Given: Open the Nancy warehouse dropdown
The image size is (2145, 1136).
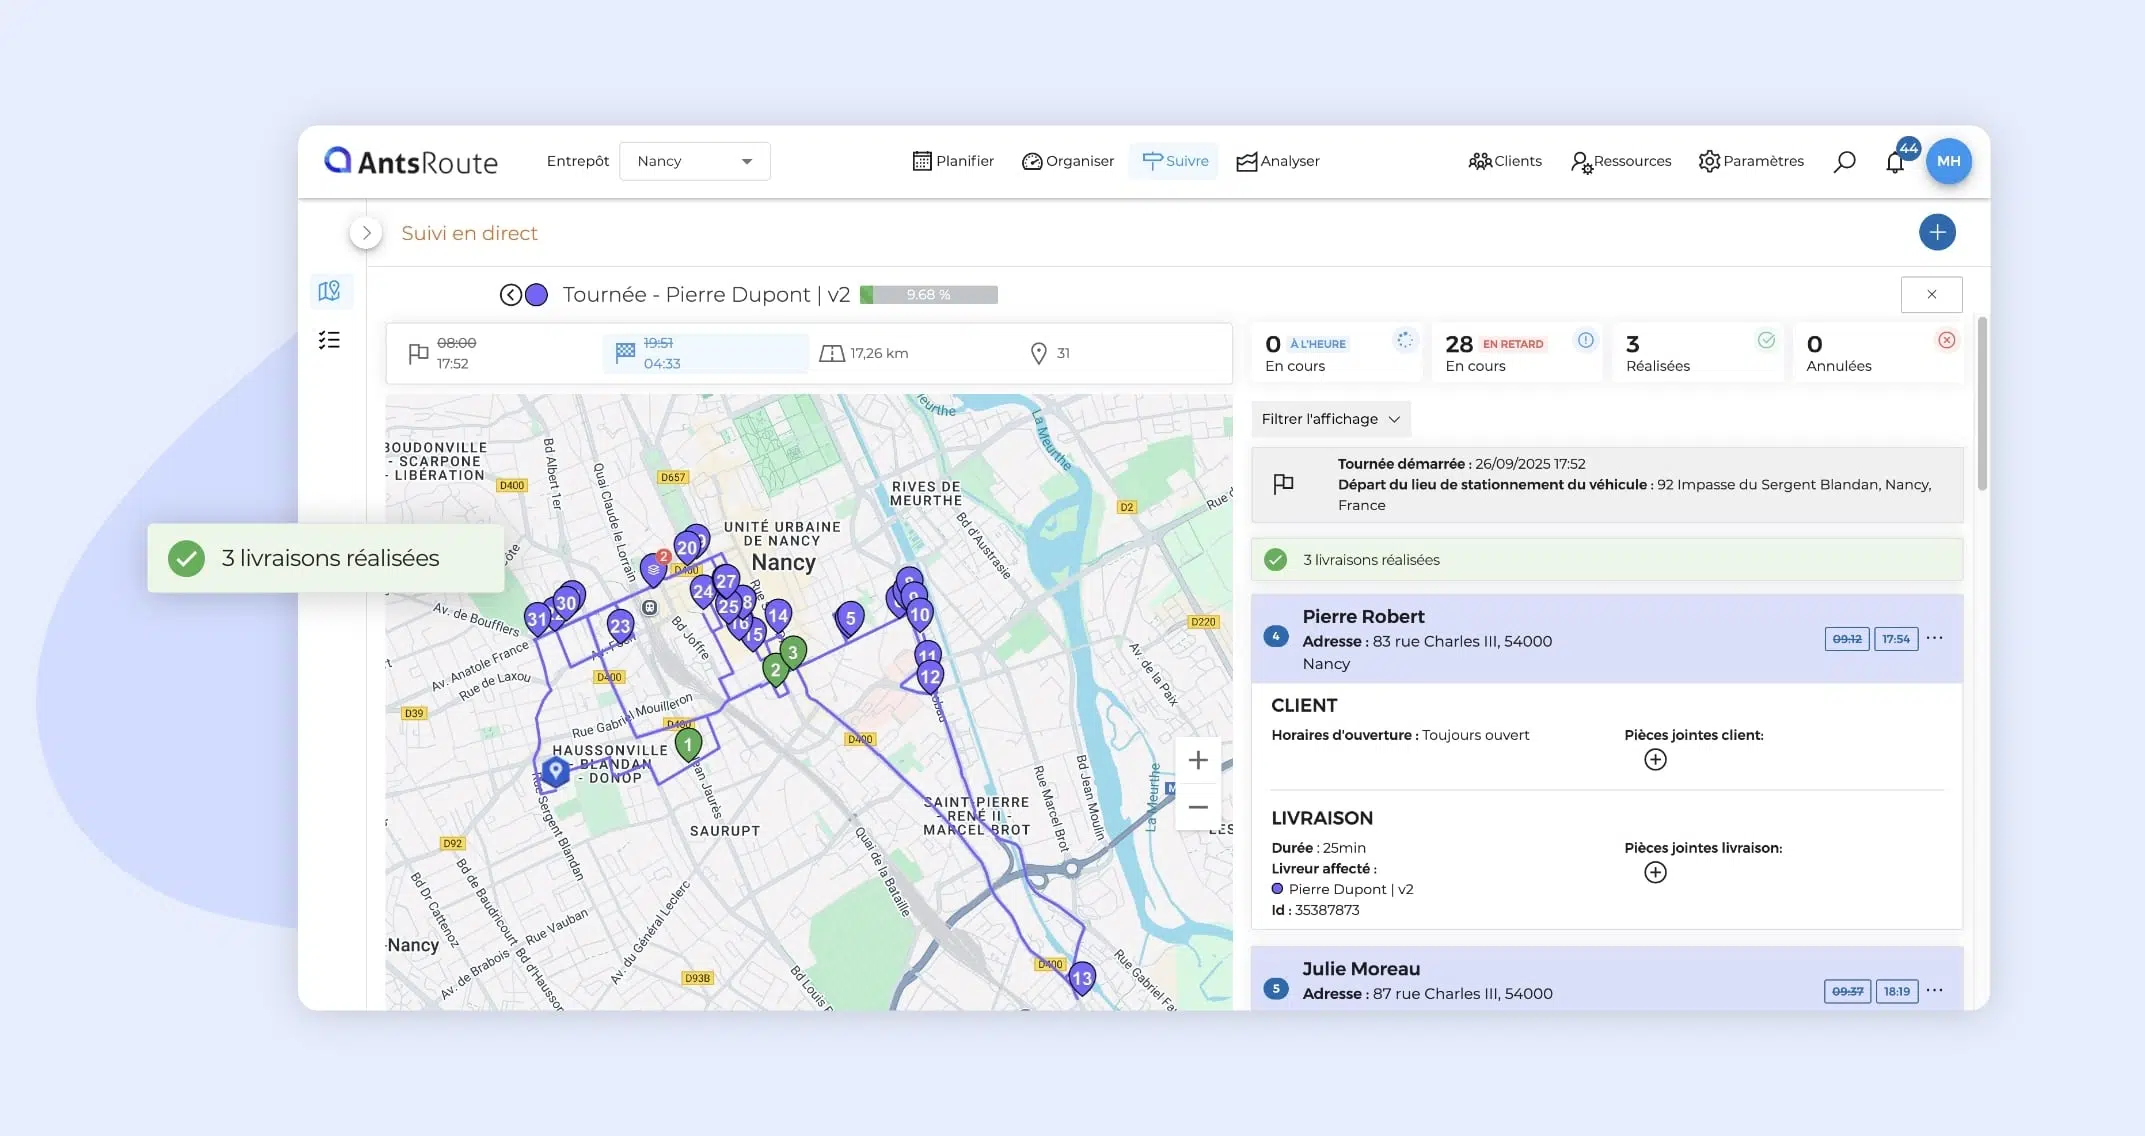Looking at the screenshot, I should tap(695, 161).
